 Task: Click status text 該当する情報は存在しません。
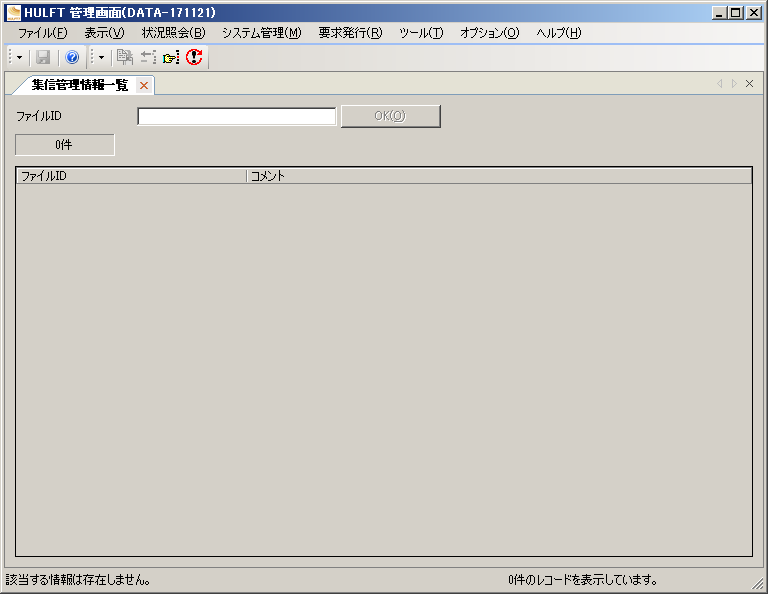click(x=78, y=580)
